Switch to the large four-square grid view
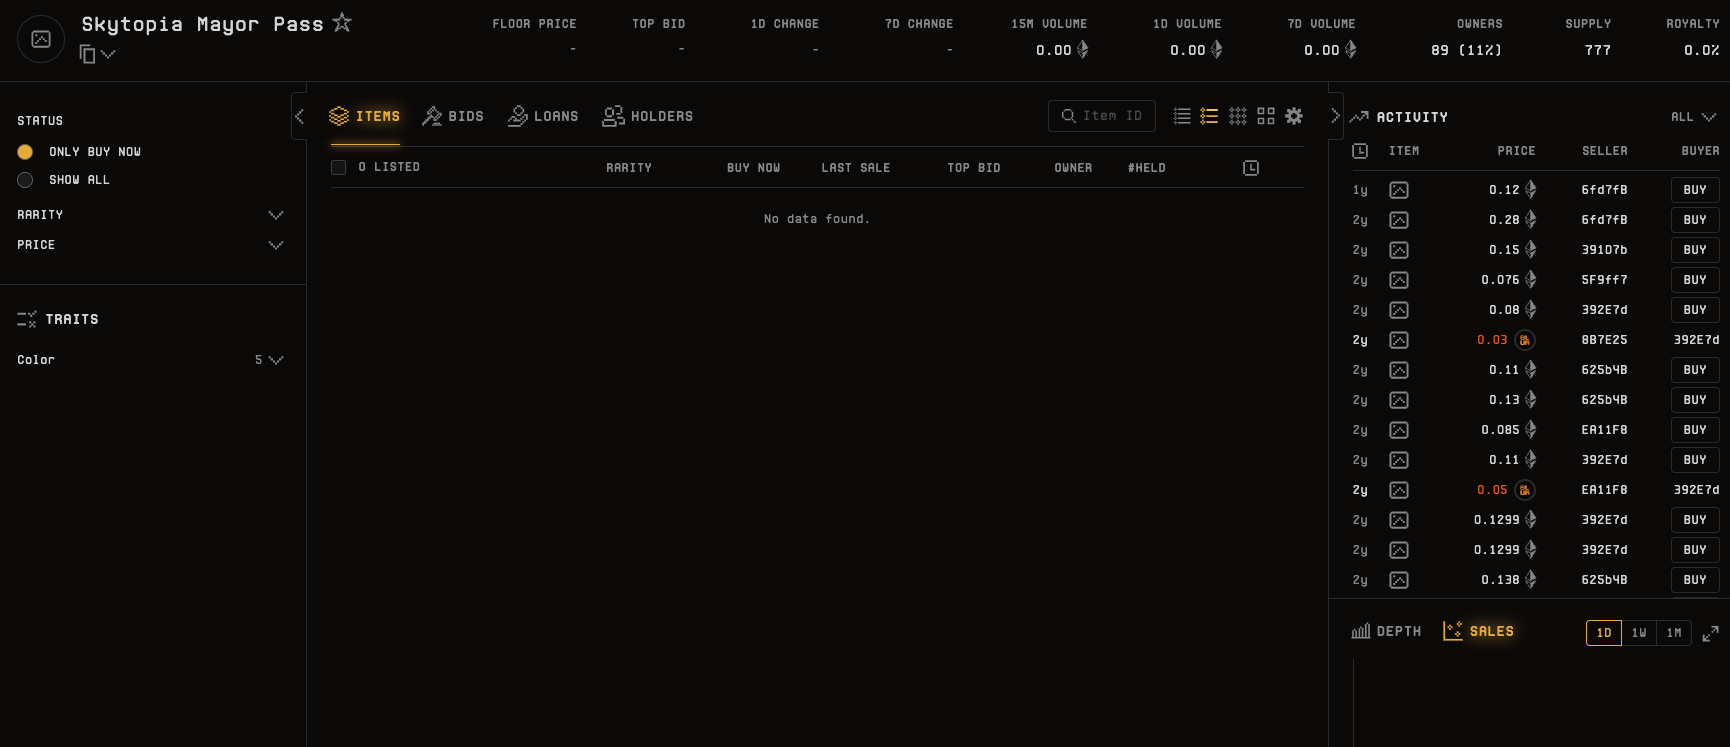 (x=1266, y=116)
